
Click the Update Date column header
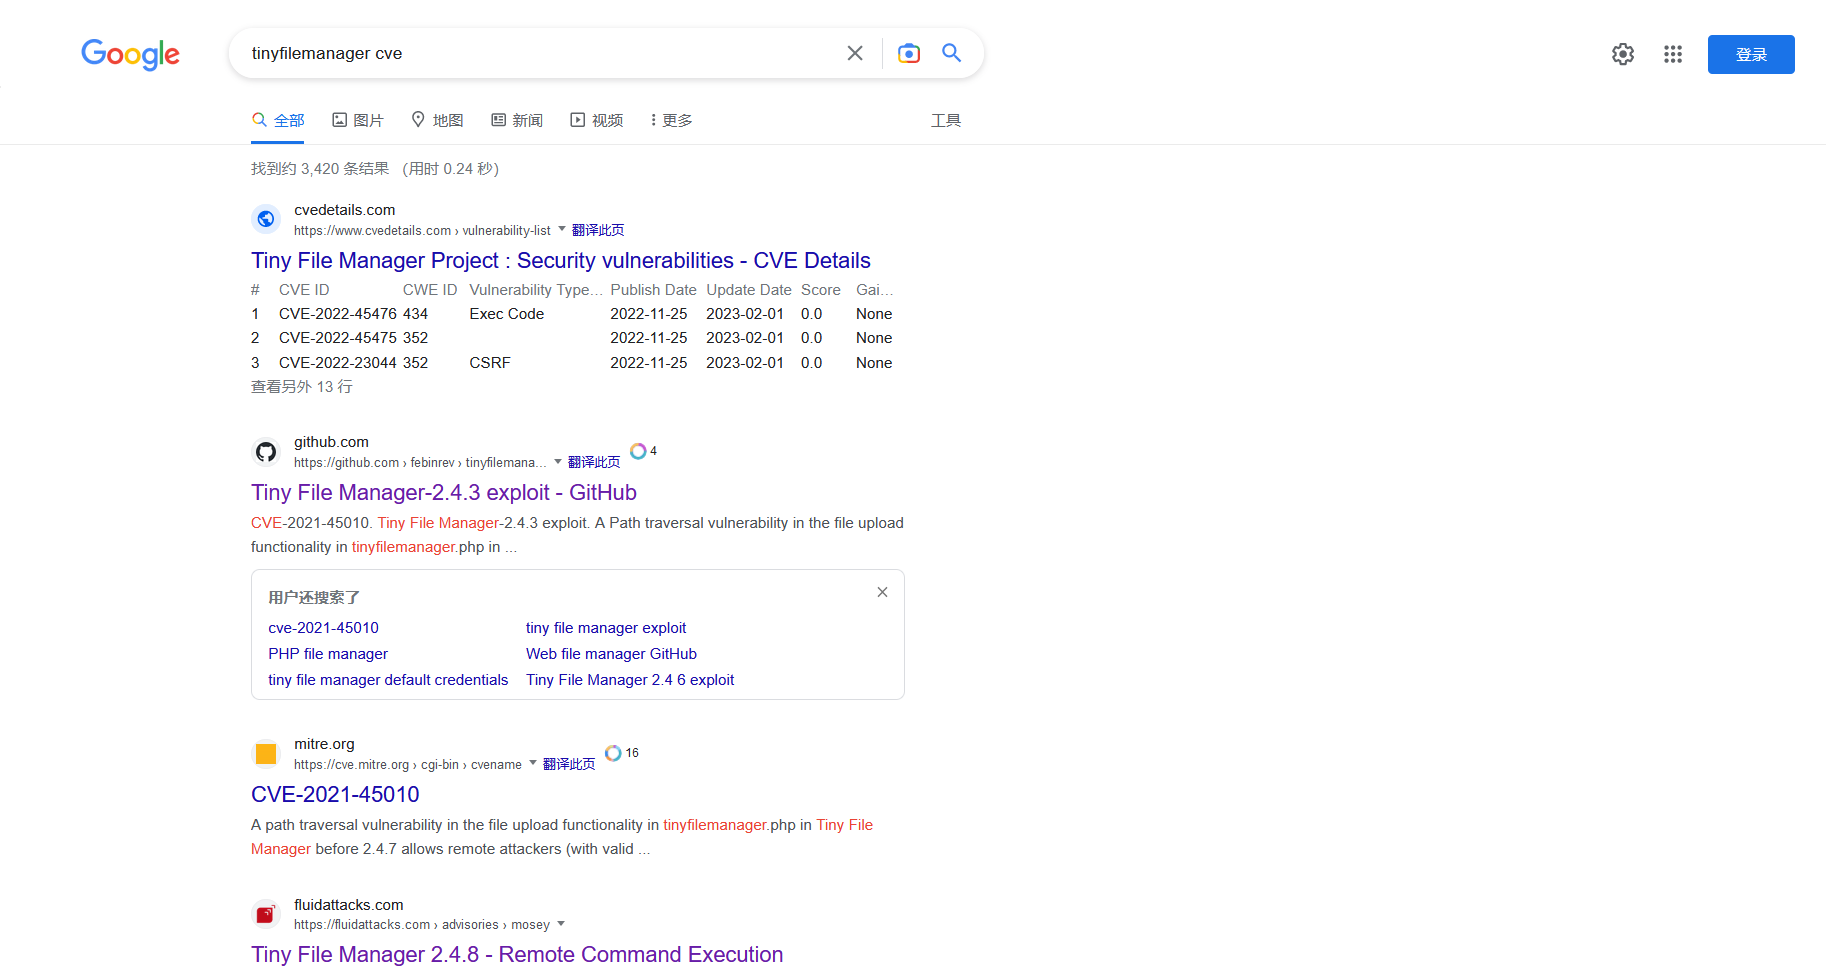coord(749,290)
